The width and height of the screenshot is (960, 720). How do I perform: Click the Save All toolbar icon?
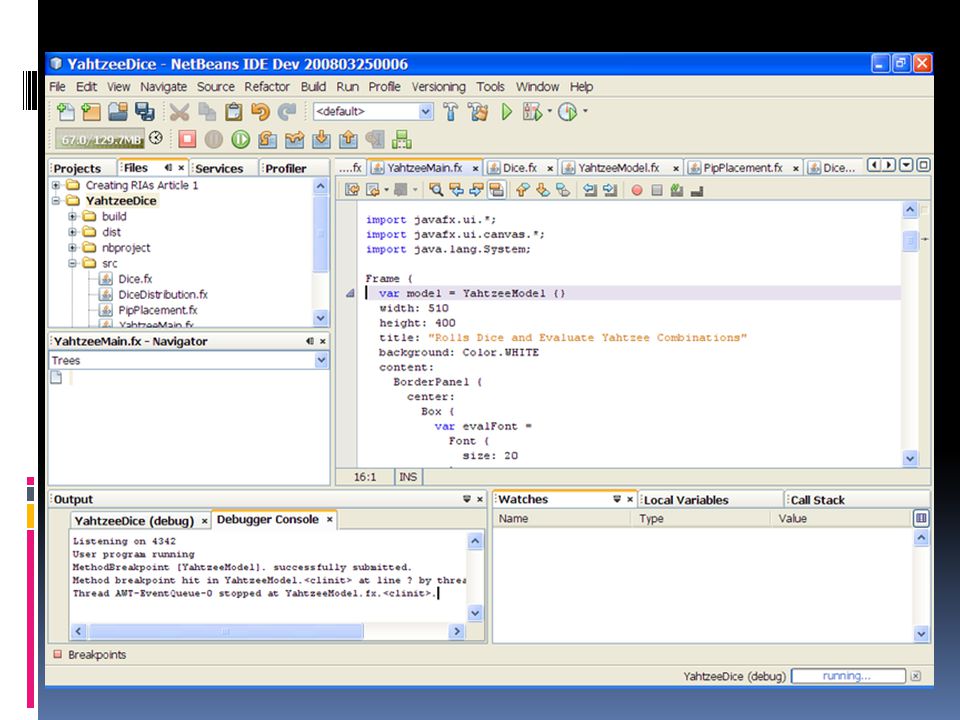144,112
